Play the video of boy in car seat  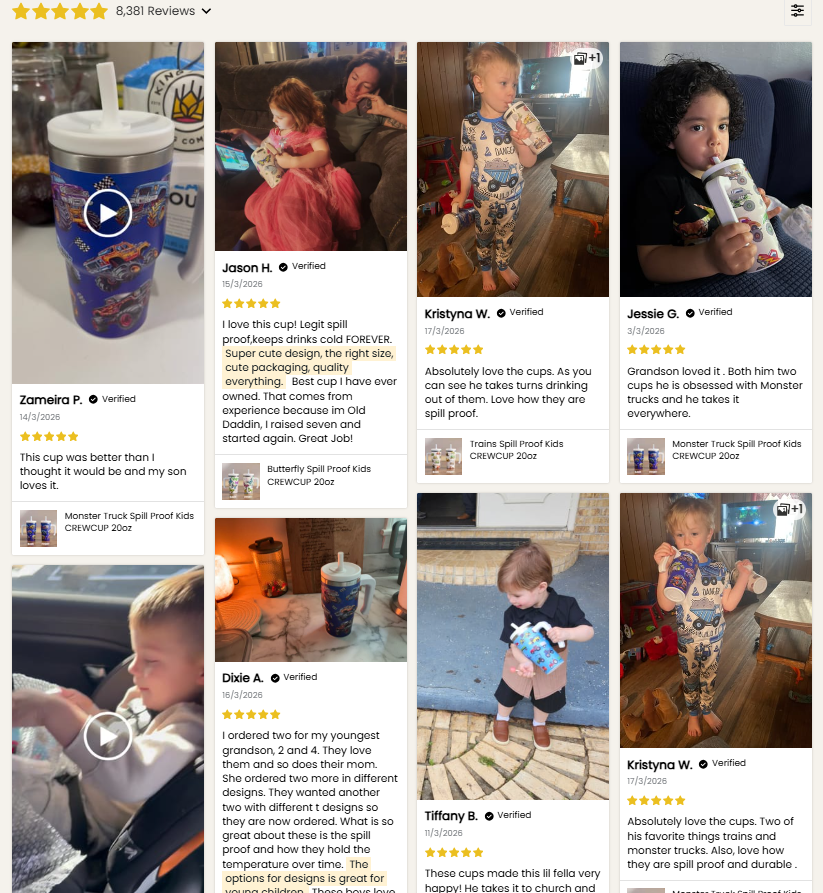coord(108,736)
